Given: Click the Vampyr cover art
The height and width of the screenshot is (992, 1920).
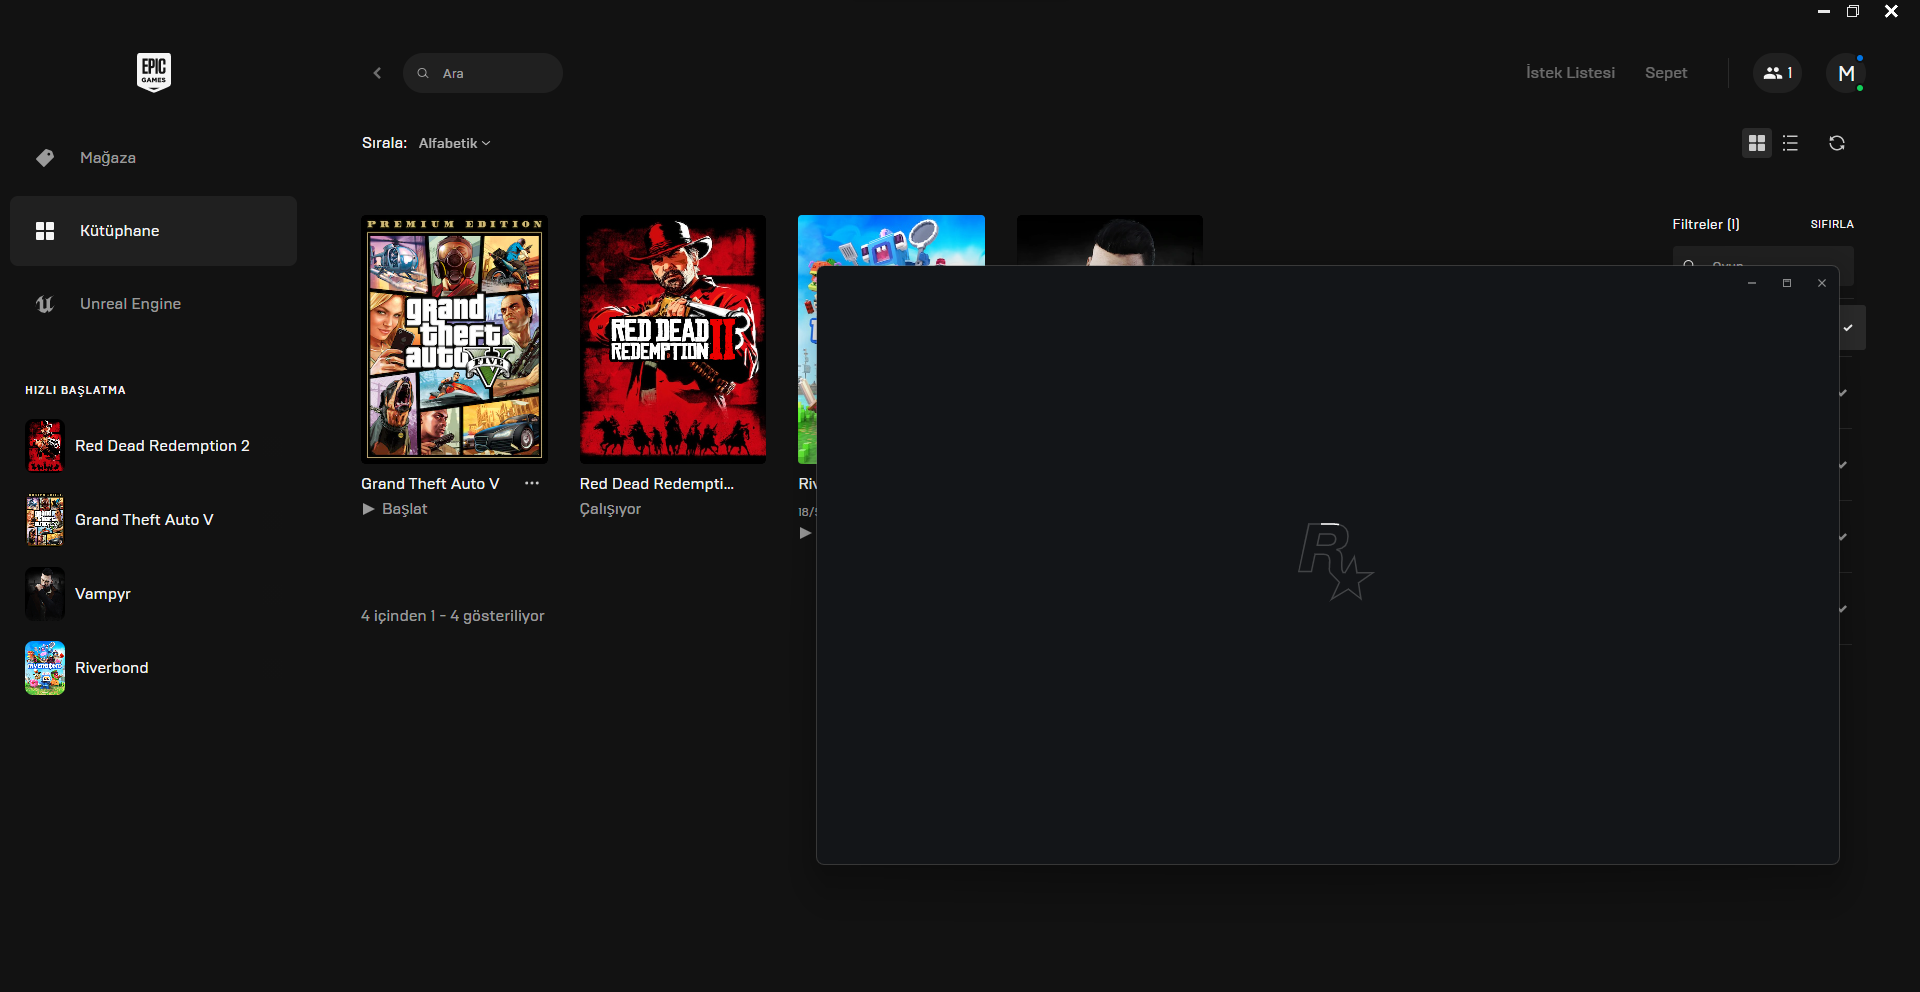Looking at the screenshot, I should pyautogui.click(x=1110, y=240).
